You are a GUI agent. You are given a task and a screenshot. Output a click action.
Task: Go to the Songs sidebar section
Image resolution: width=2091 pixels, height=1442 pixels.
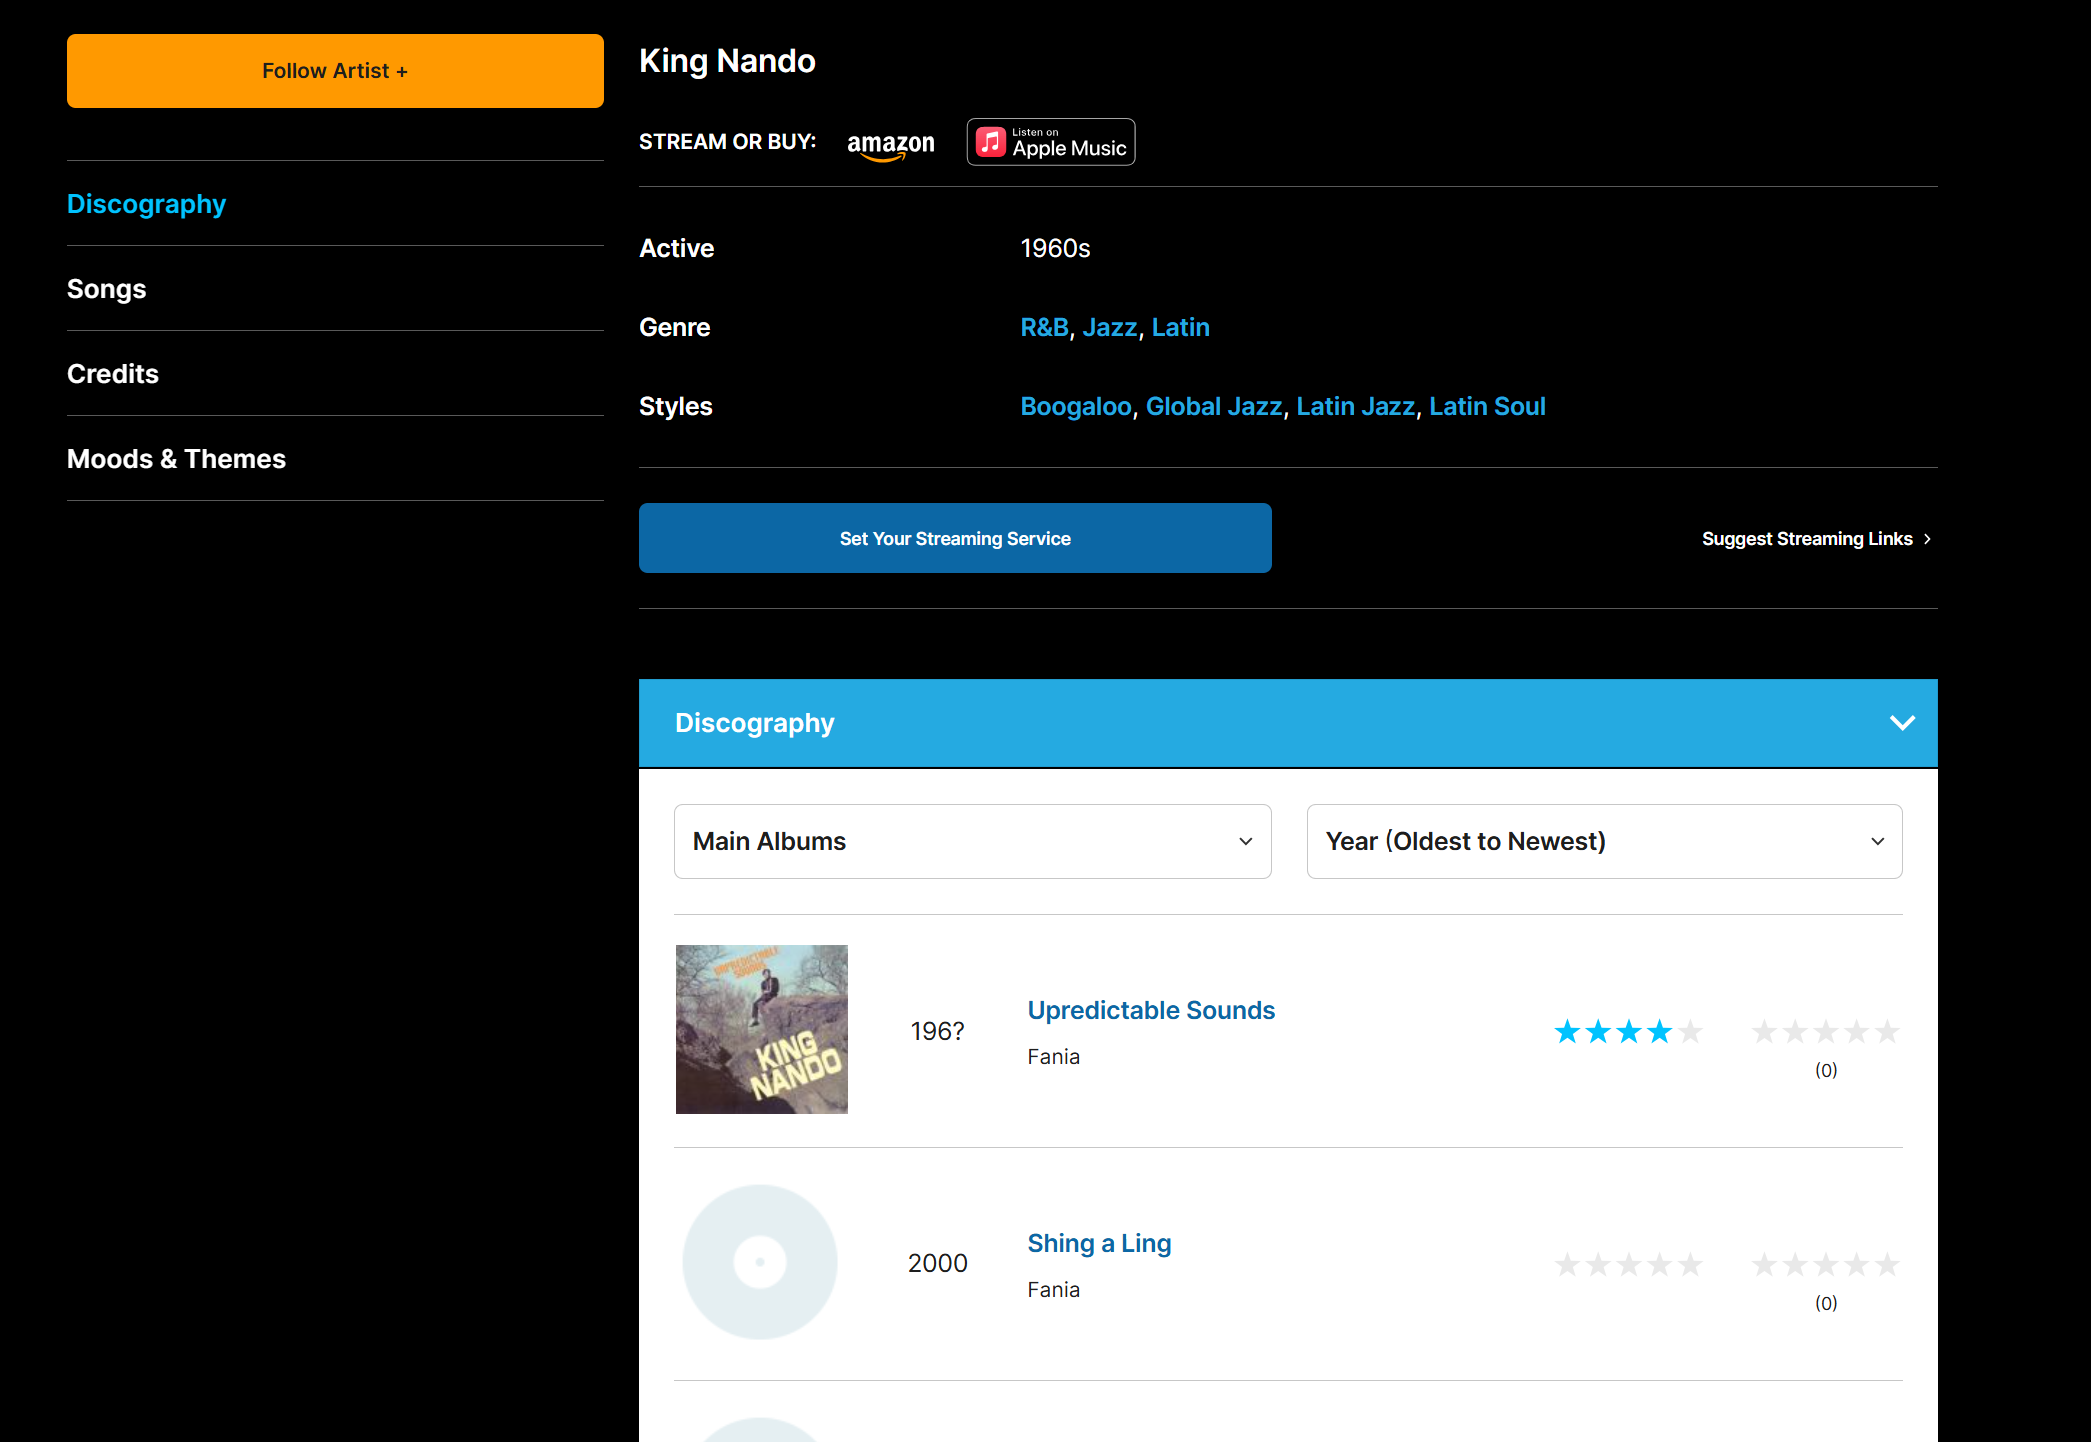pyautogui.click(x=106, y=289)
